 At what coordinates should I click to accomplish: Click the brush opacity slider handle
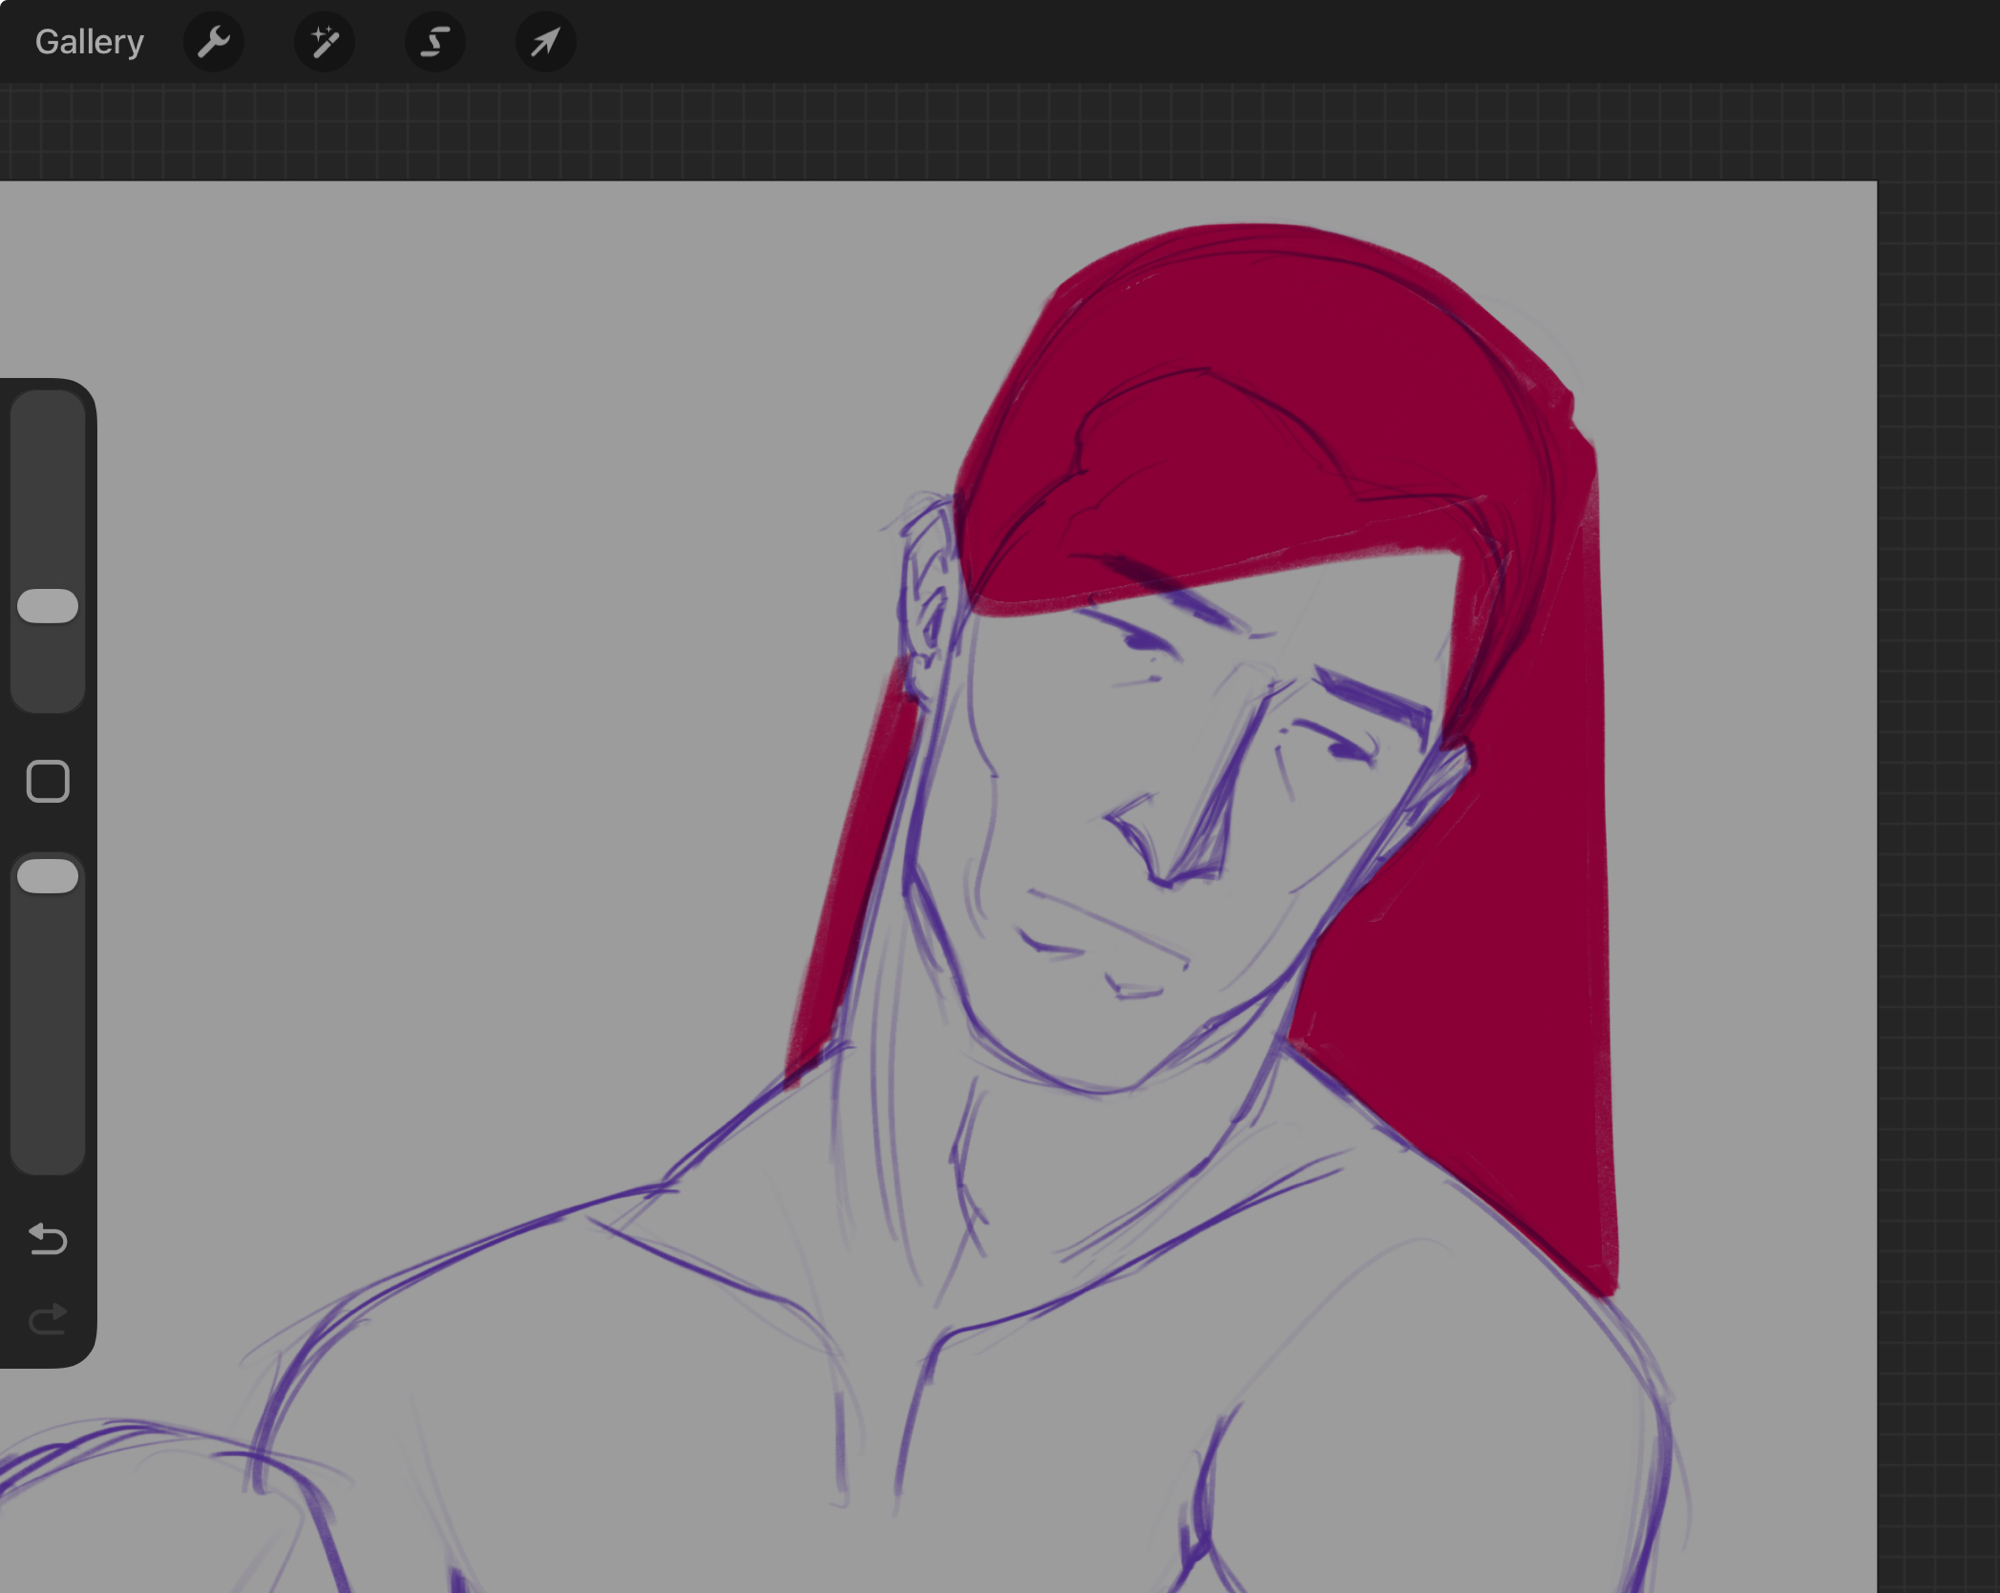47,876
